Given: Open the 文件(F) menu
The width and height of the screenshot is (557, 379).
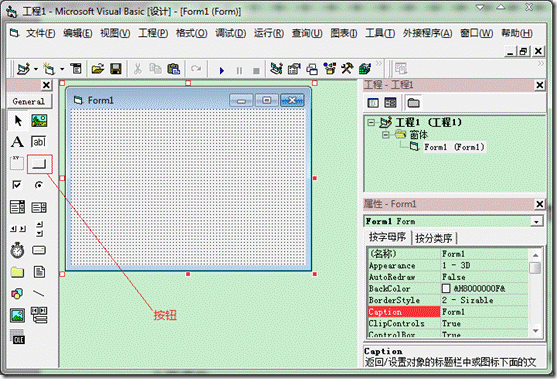Looking at the screenshot, I should click(40, 33).
